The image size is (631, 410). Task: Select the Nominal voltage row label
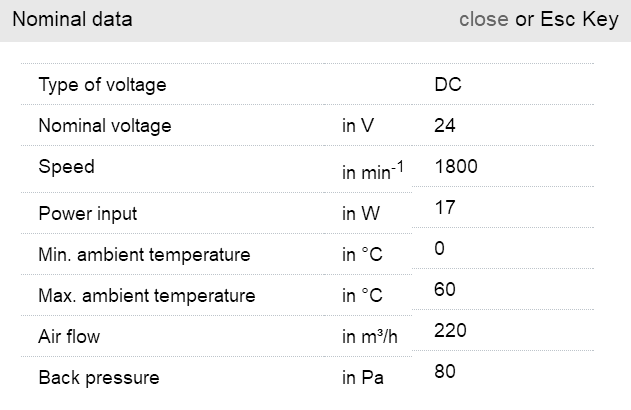click(105, 126)
